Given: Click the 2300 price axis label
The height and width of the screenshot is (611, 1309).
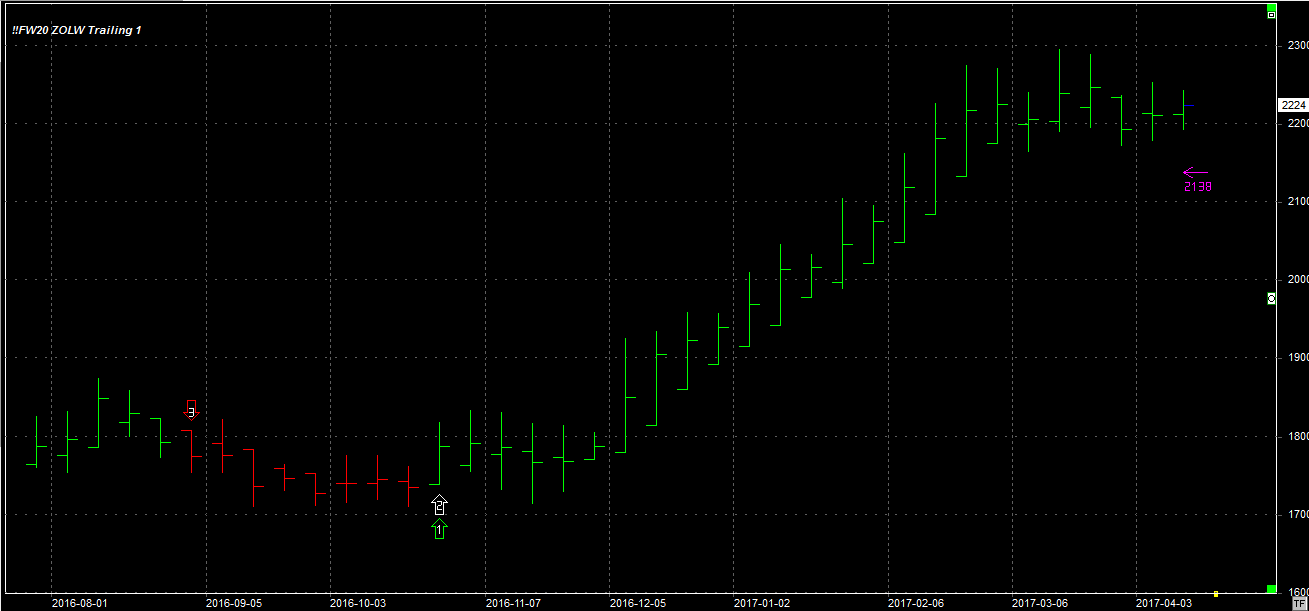Looking at the screenshot, I should click(1297, 46).
